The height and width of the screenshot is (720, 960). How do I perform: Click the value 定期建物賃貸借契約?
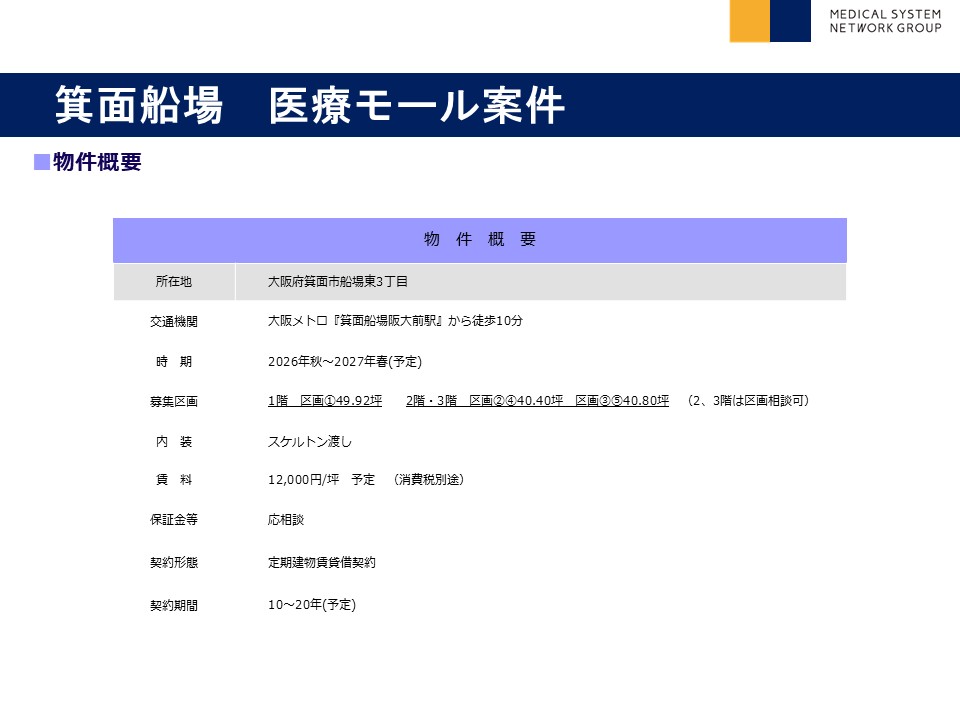coord(321,563)
